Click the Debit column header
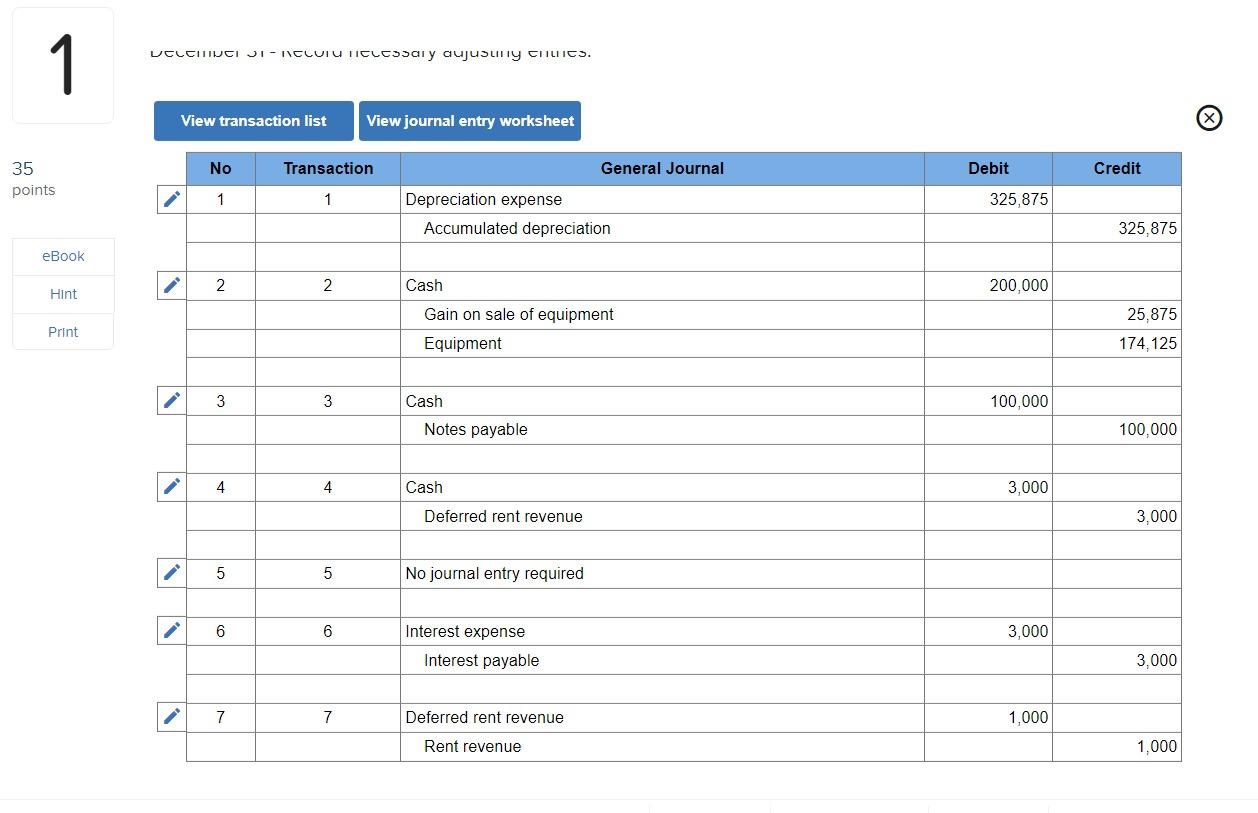This screenshot has width=1258, height=813. click(988, 169)
